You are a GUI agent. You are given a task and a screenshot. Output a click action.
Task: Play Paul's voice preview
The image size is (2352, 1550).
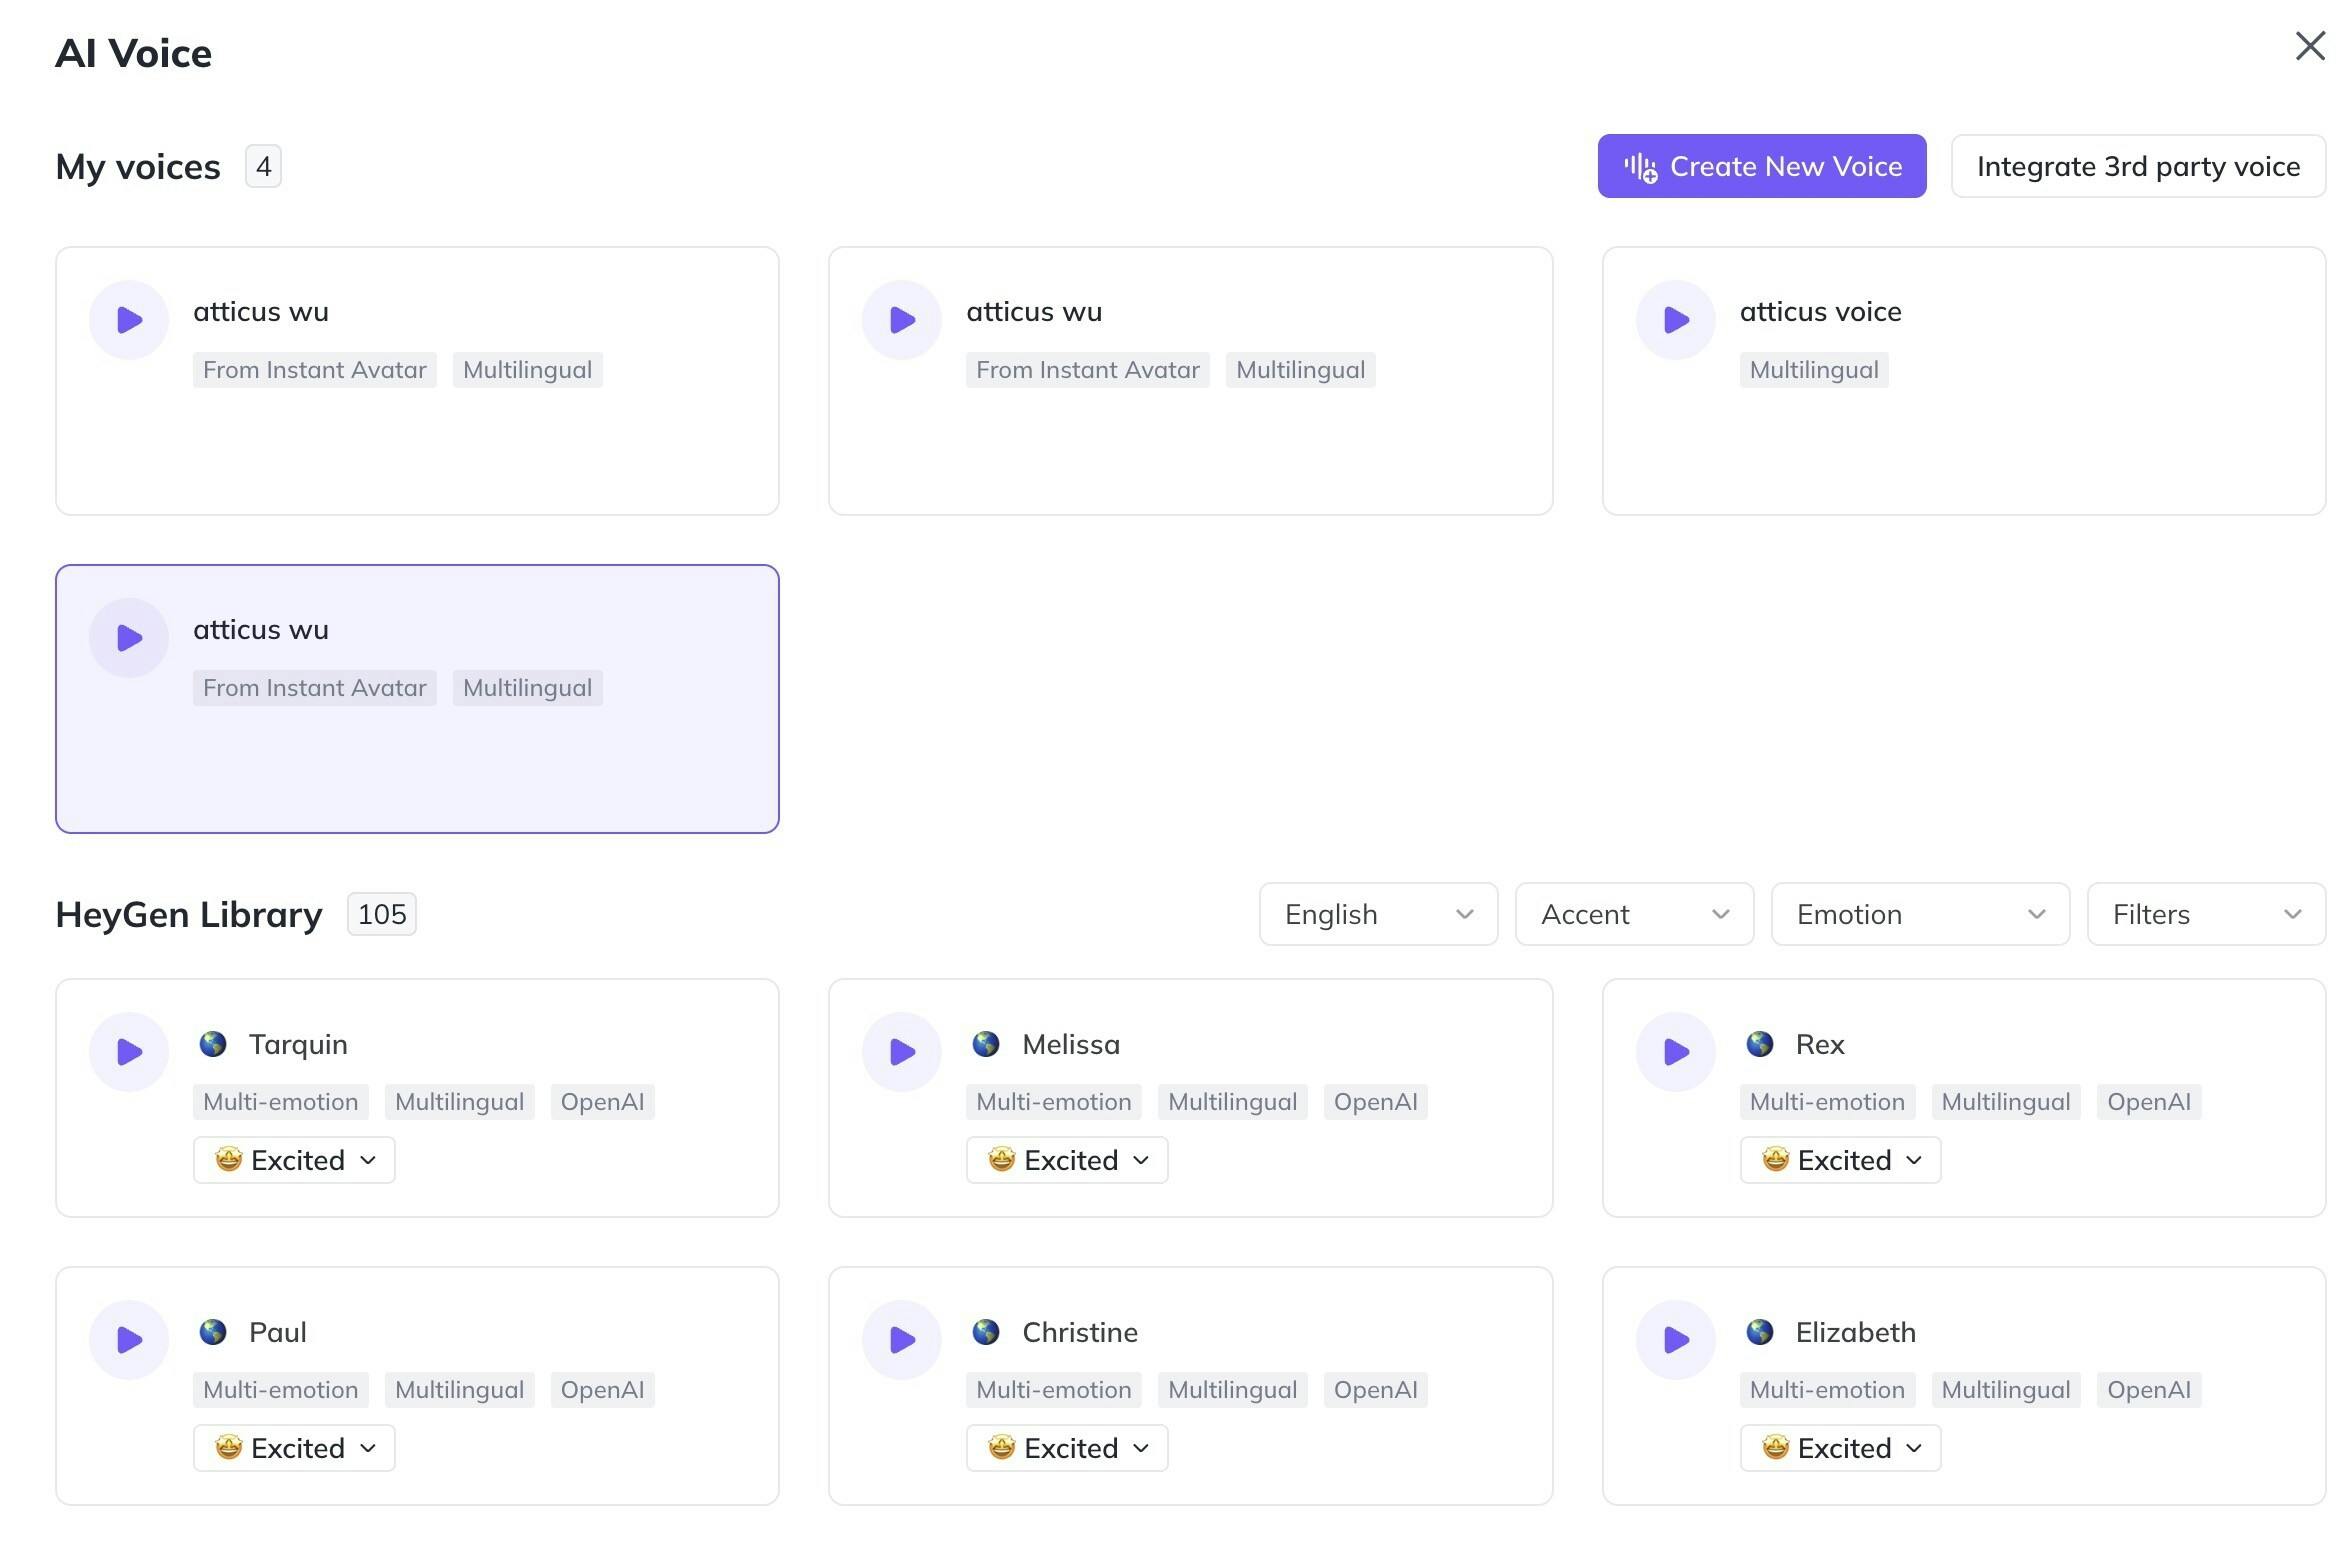129,1340
